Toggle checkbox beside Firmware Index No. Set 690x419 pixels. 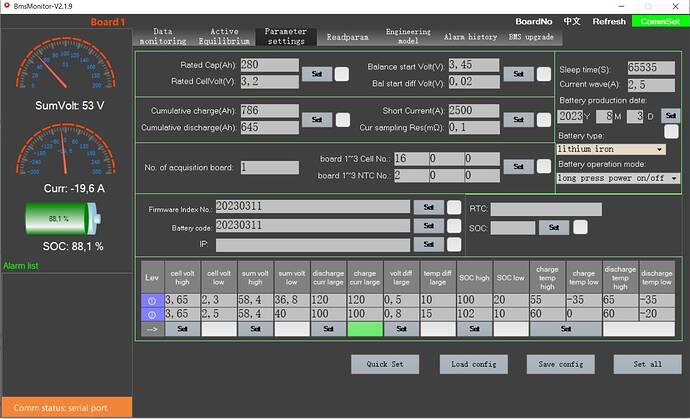454,207
